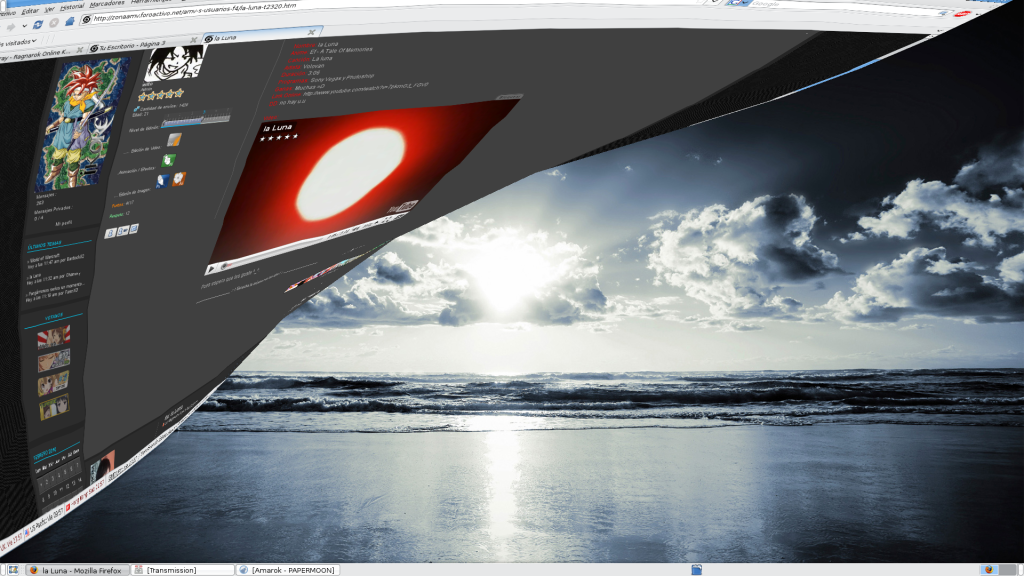Open the Más visitados bookmarks dropdown
The image size is (1024, 576).
coord(18,42)
